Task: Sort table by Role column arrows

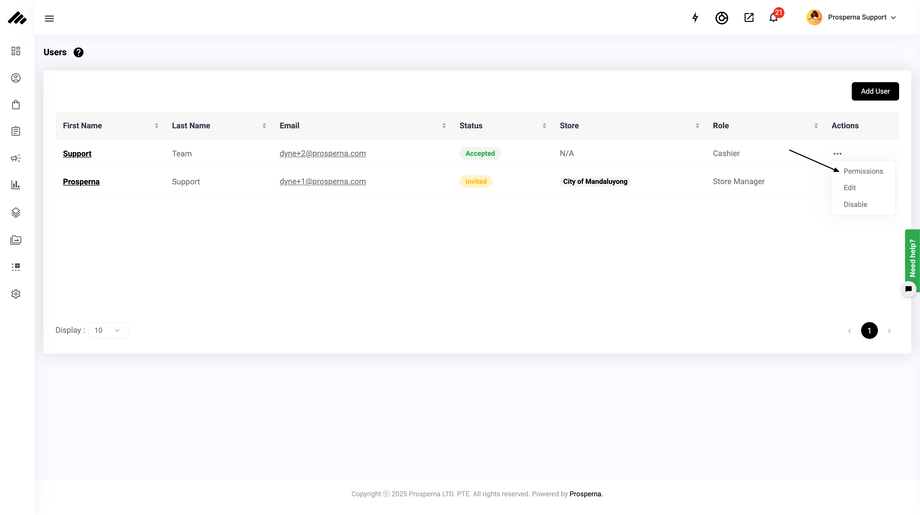Action: [816, 126]
